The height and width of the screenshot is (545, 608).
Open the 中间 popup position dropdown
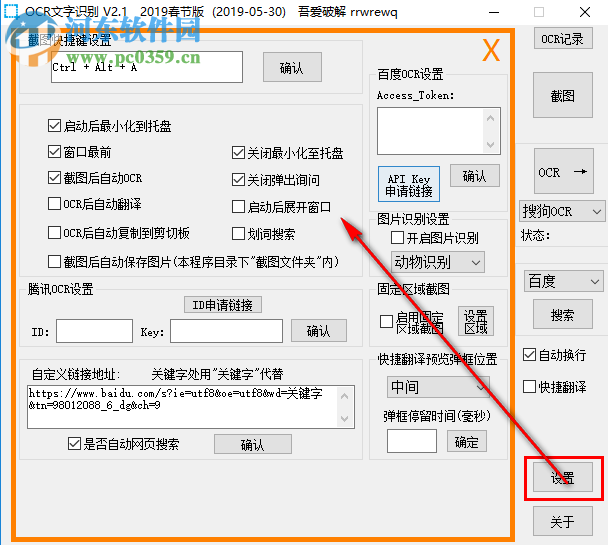point(438,387)
